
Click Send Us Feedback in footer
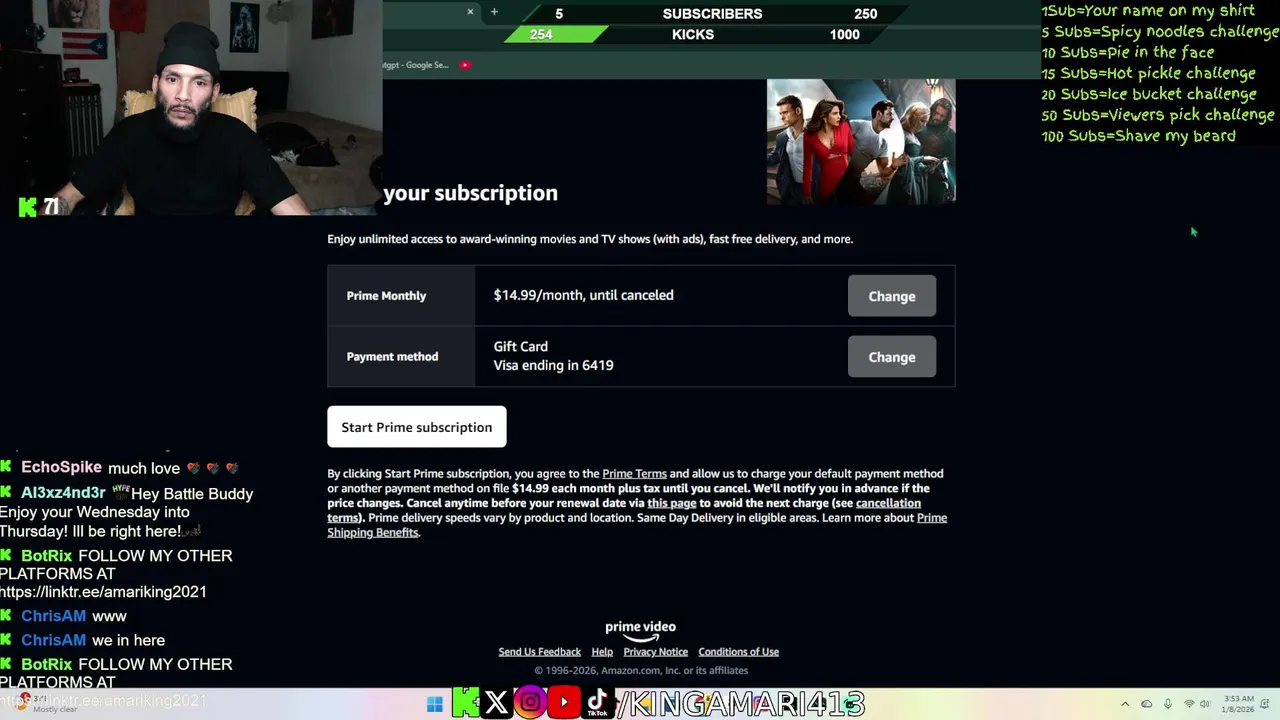[539, 652]
